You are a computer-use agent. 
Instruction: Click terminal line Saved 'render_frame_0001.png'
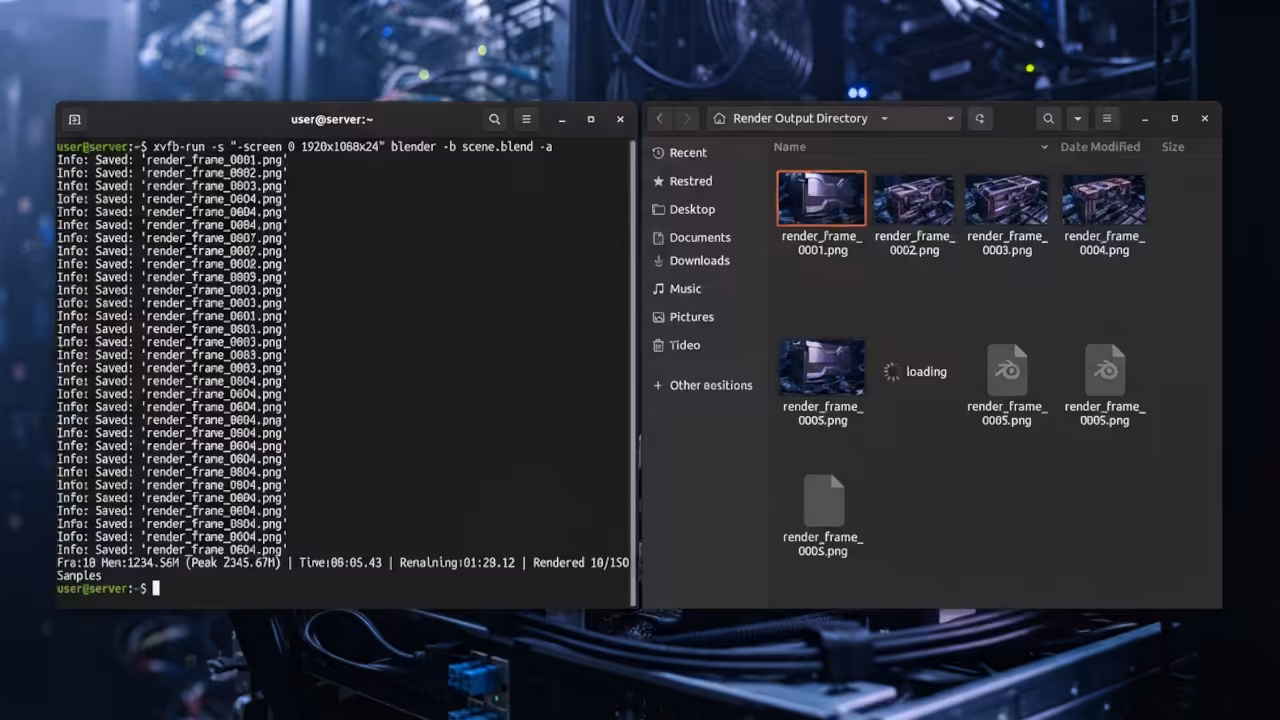pyautogui.click(x=172, y=160)
